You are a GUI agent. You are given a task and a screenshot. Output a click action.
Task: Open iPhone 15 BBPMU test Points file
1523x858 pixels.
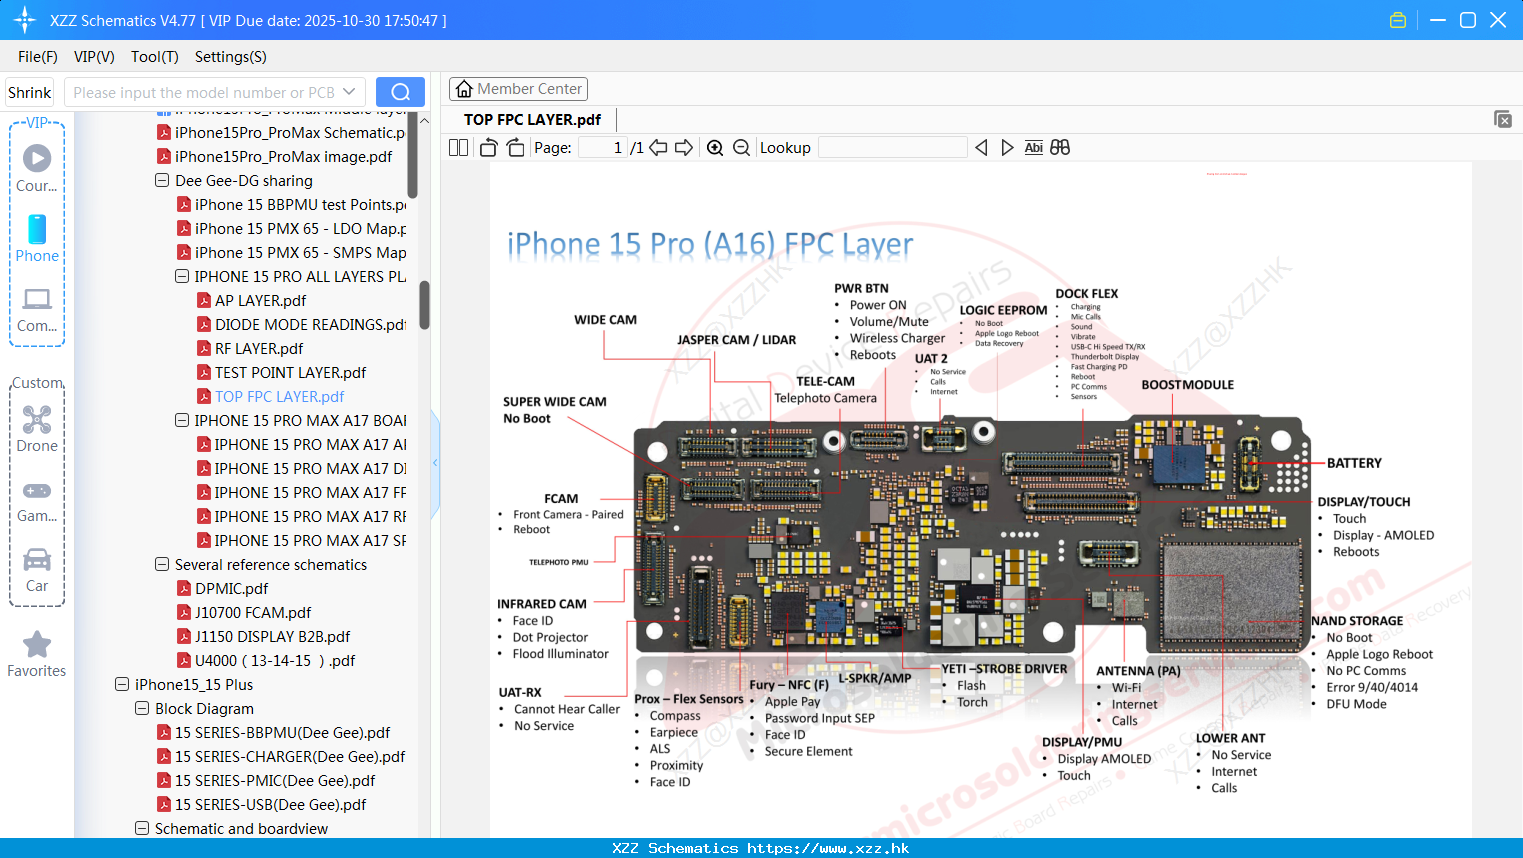click(300, 204)
